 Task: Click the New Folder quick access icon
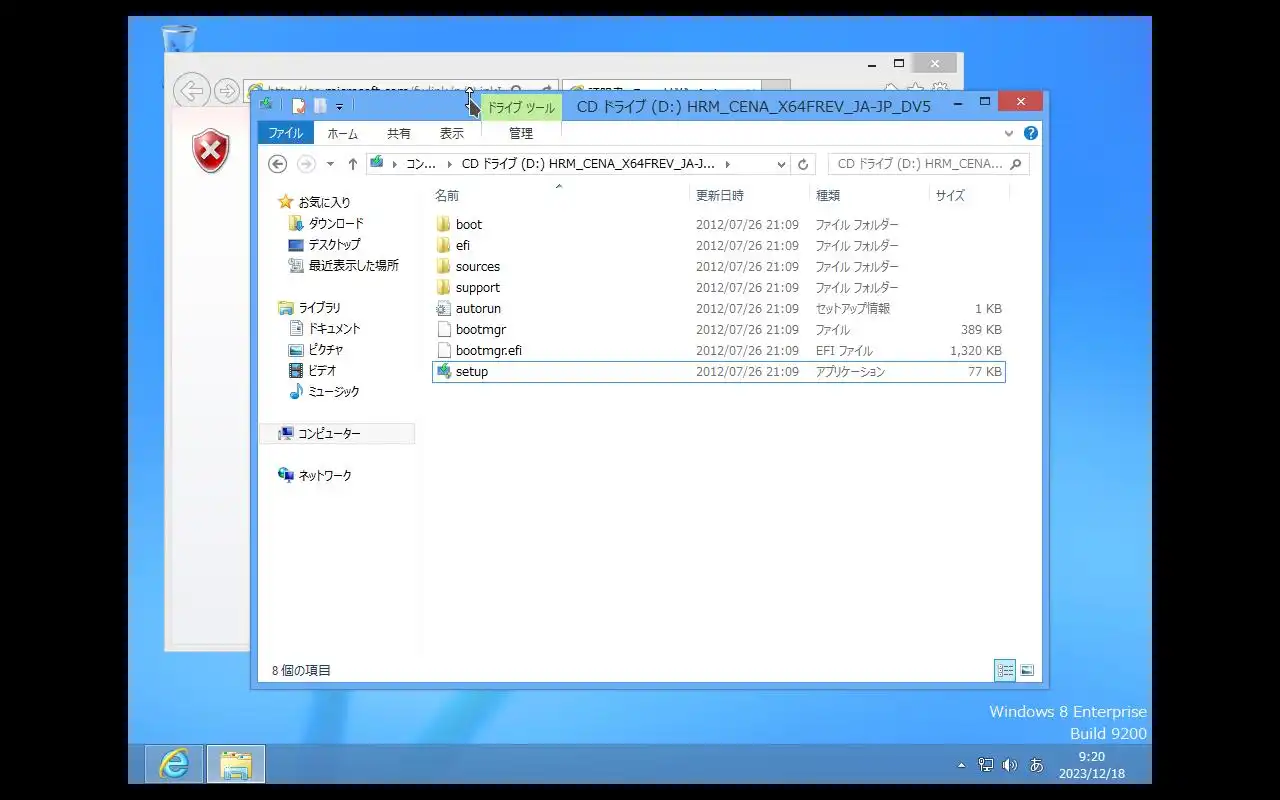[320, 106]
